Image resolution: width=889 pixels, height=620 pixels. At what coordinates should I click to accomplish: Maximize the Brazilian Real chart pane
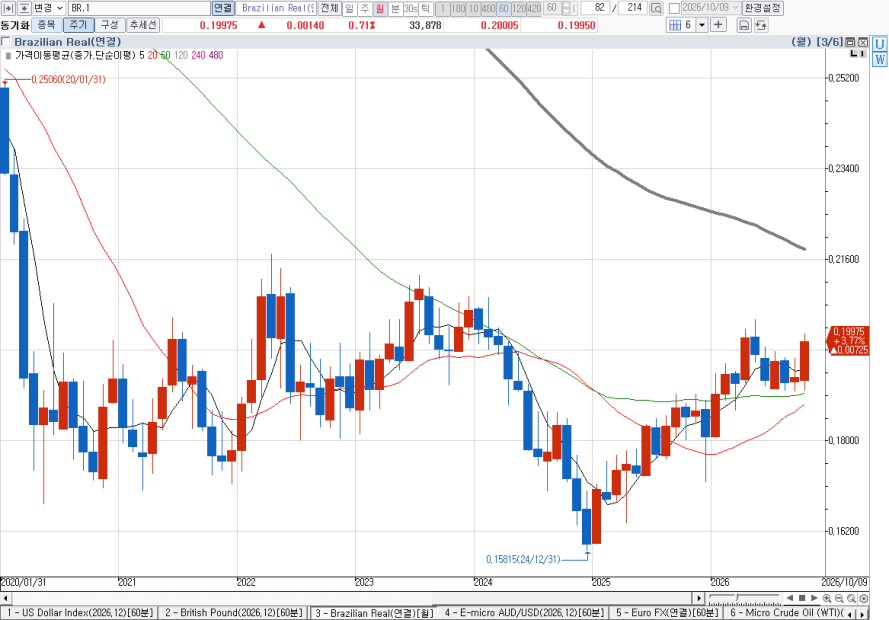[x=850, y=42]
